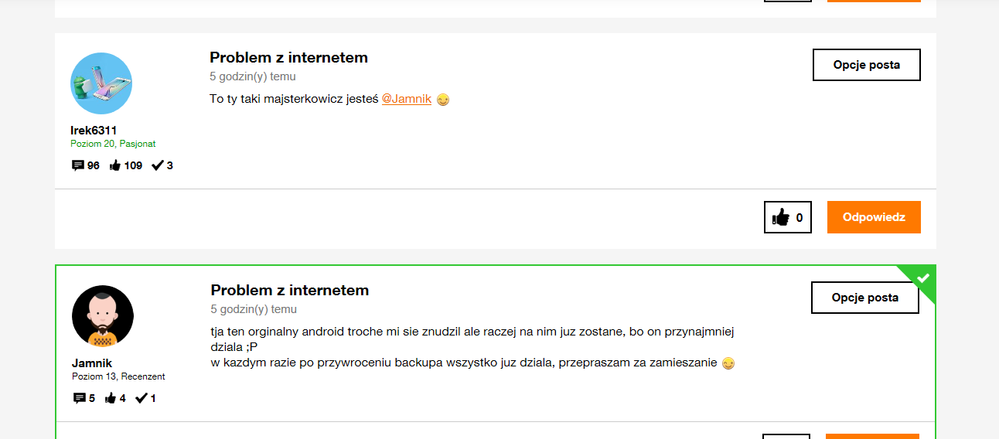Viewport: 999px width, 439px height.
Task: Click the green accepted-solution checkmark badge
Action: pyautogui.click(x=922, y=278)
